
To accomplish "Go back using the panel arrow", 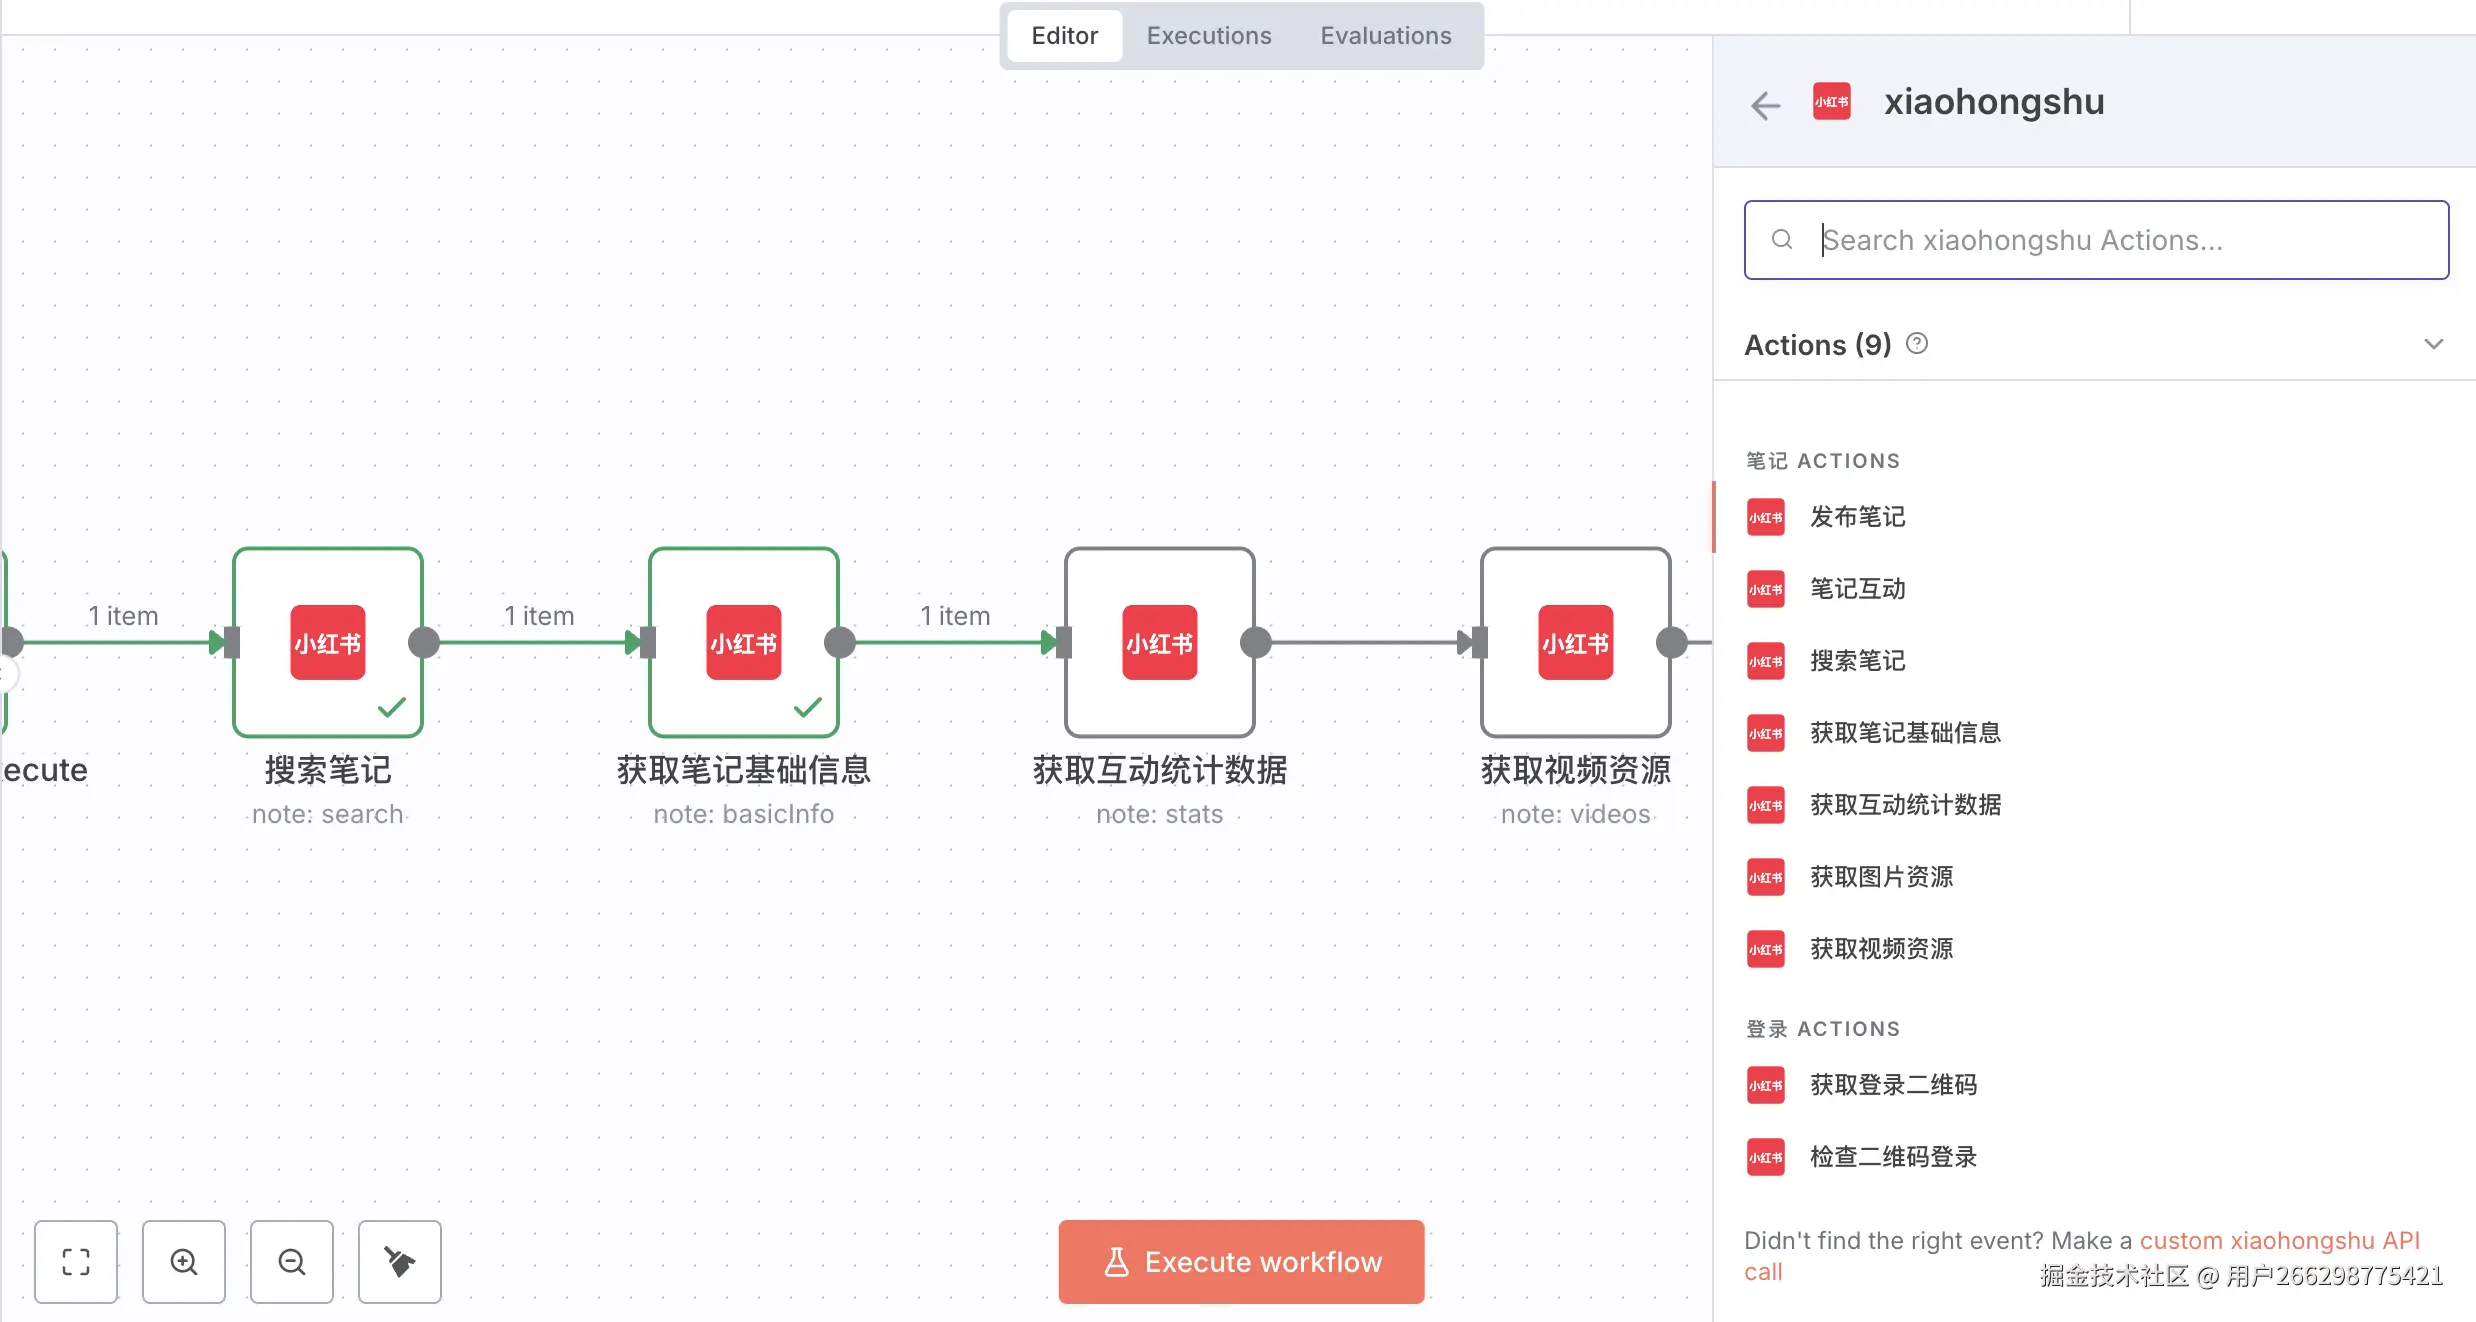I will coord(1766,104).
